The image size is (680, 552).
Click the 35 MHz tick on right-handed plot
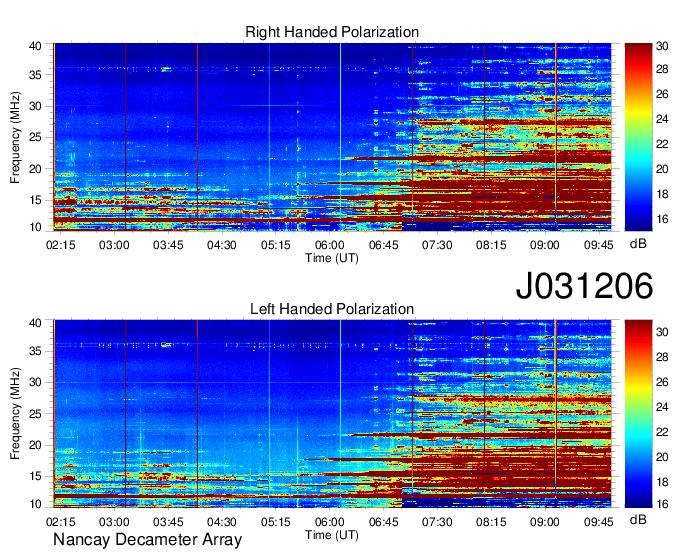(x=35, y=75)
